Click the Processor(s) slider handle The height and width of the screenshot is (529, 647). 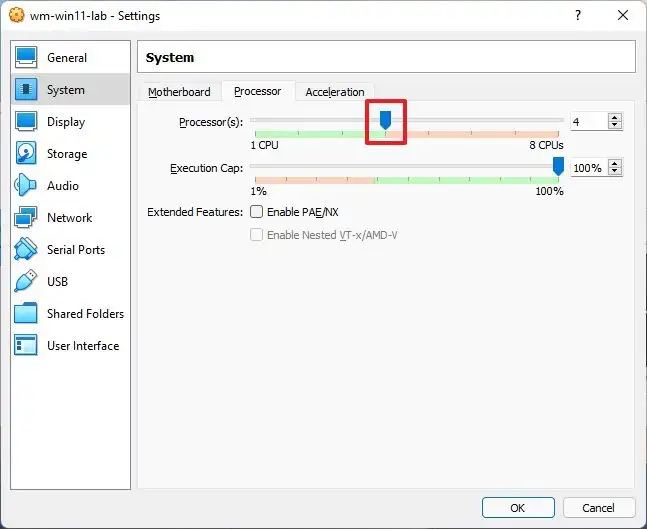[x=385, y=120]
